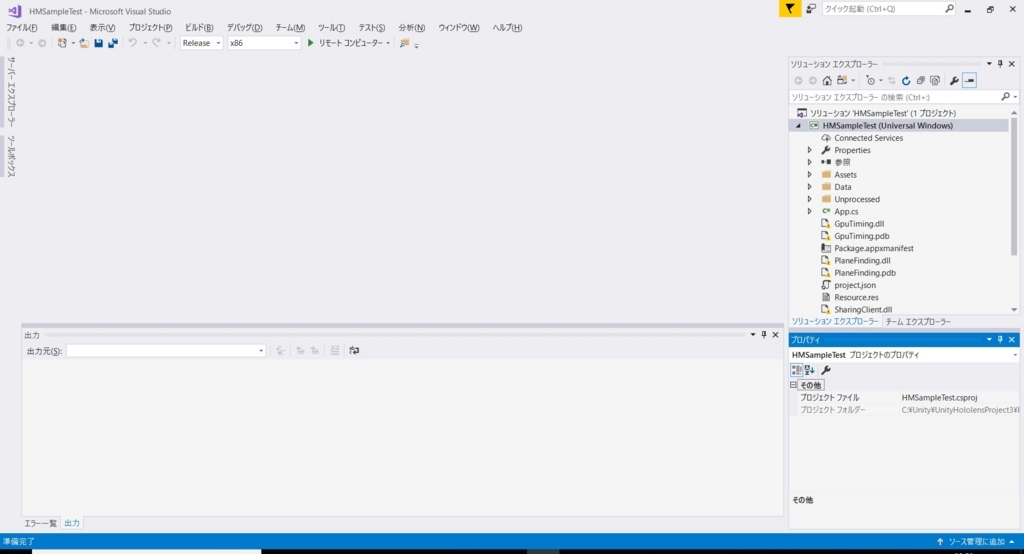Image resolution: width=1024 pixels, height=554 pixels.
Task: Click the Open File toolbar icon
Action: (84, 43)
